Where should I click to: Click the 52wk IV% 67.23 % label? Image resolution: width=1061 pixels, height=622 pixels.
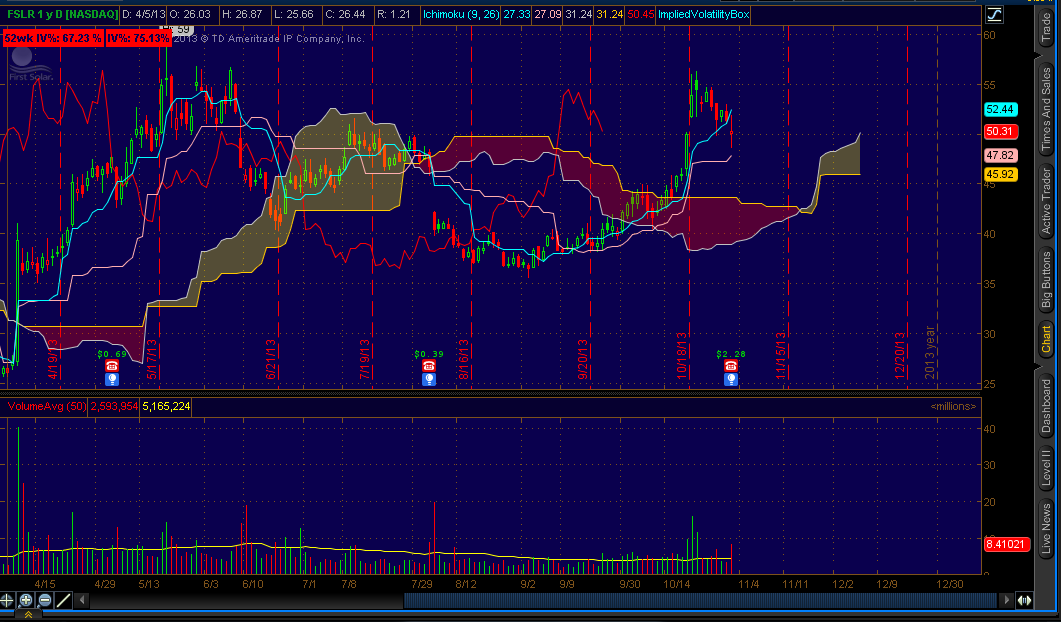(x=53, y=38)
